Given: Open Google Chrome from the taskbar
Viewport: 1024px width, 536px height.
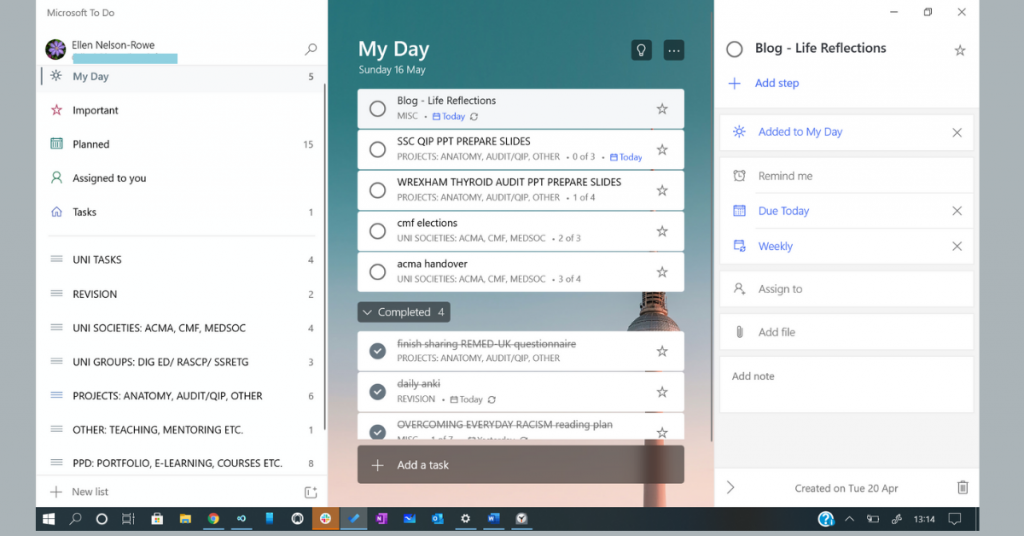Looking at the screenshot, I should (x=213, y=519).
